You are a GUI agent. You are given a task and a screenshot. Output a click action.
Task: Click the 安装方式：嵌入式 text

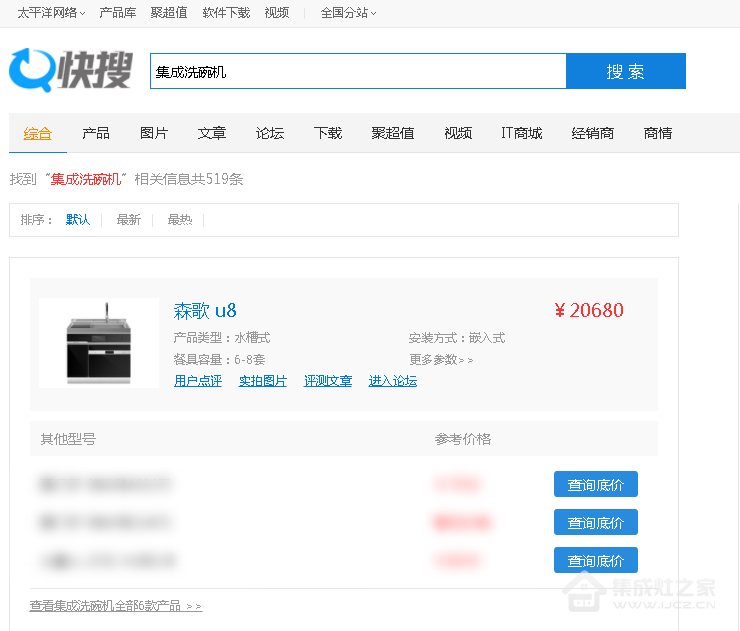(x=457, y=338)
